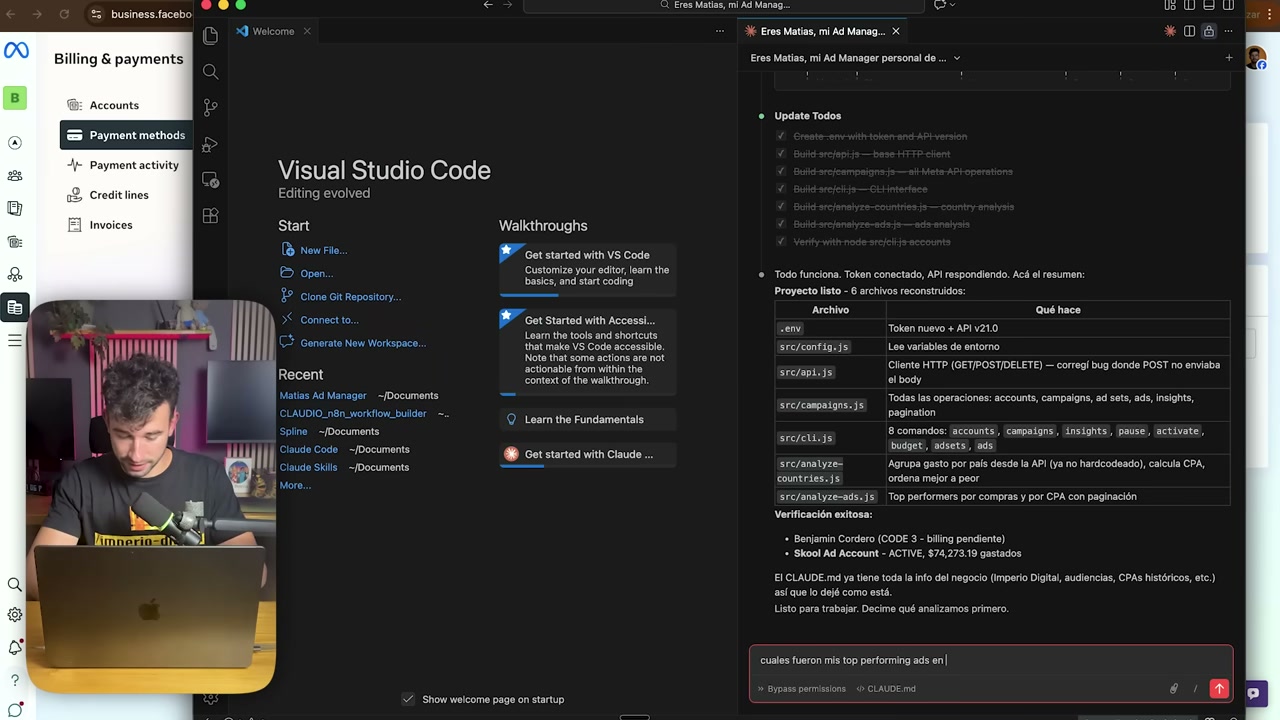Open the ellipsis menu beside the Welcome tab
The image size is (1280, 720).
coord(719,31)
